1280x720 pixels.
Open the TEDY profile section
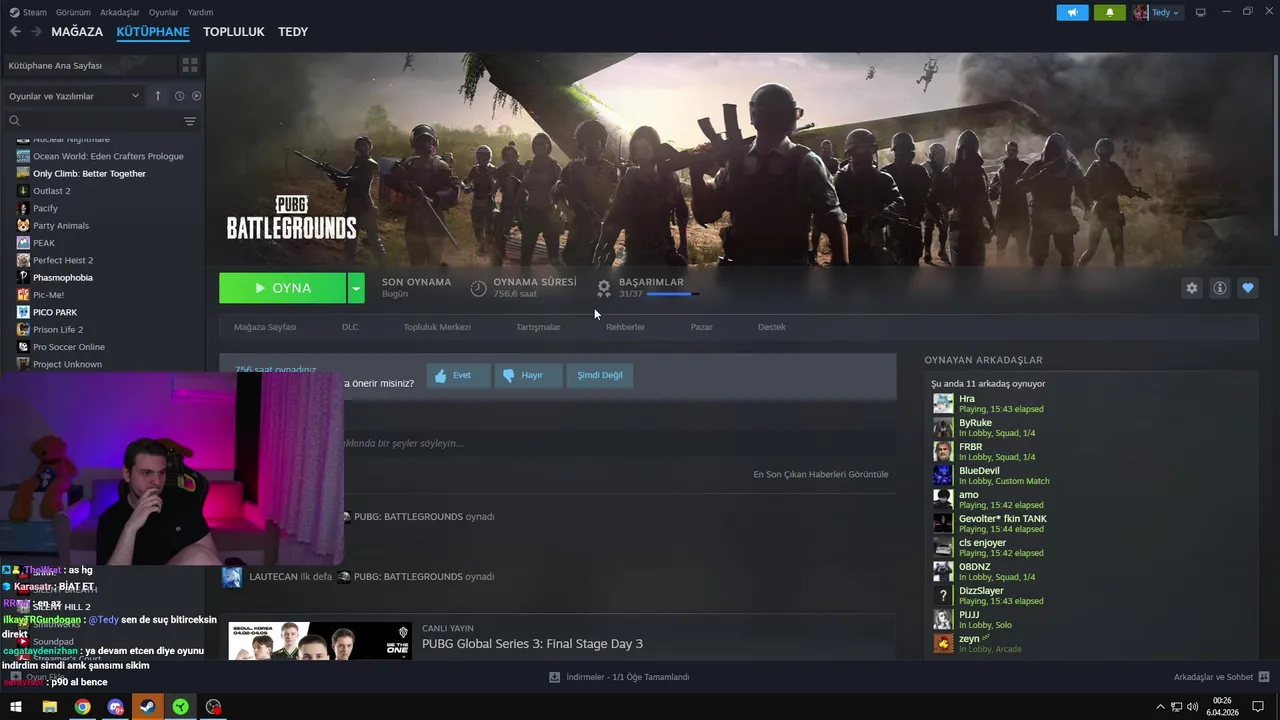tap(293, 32)
